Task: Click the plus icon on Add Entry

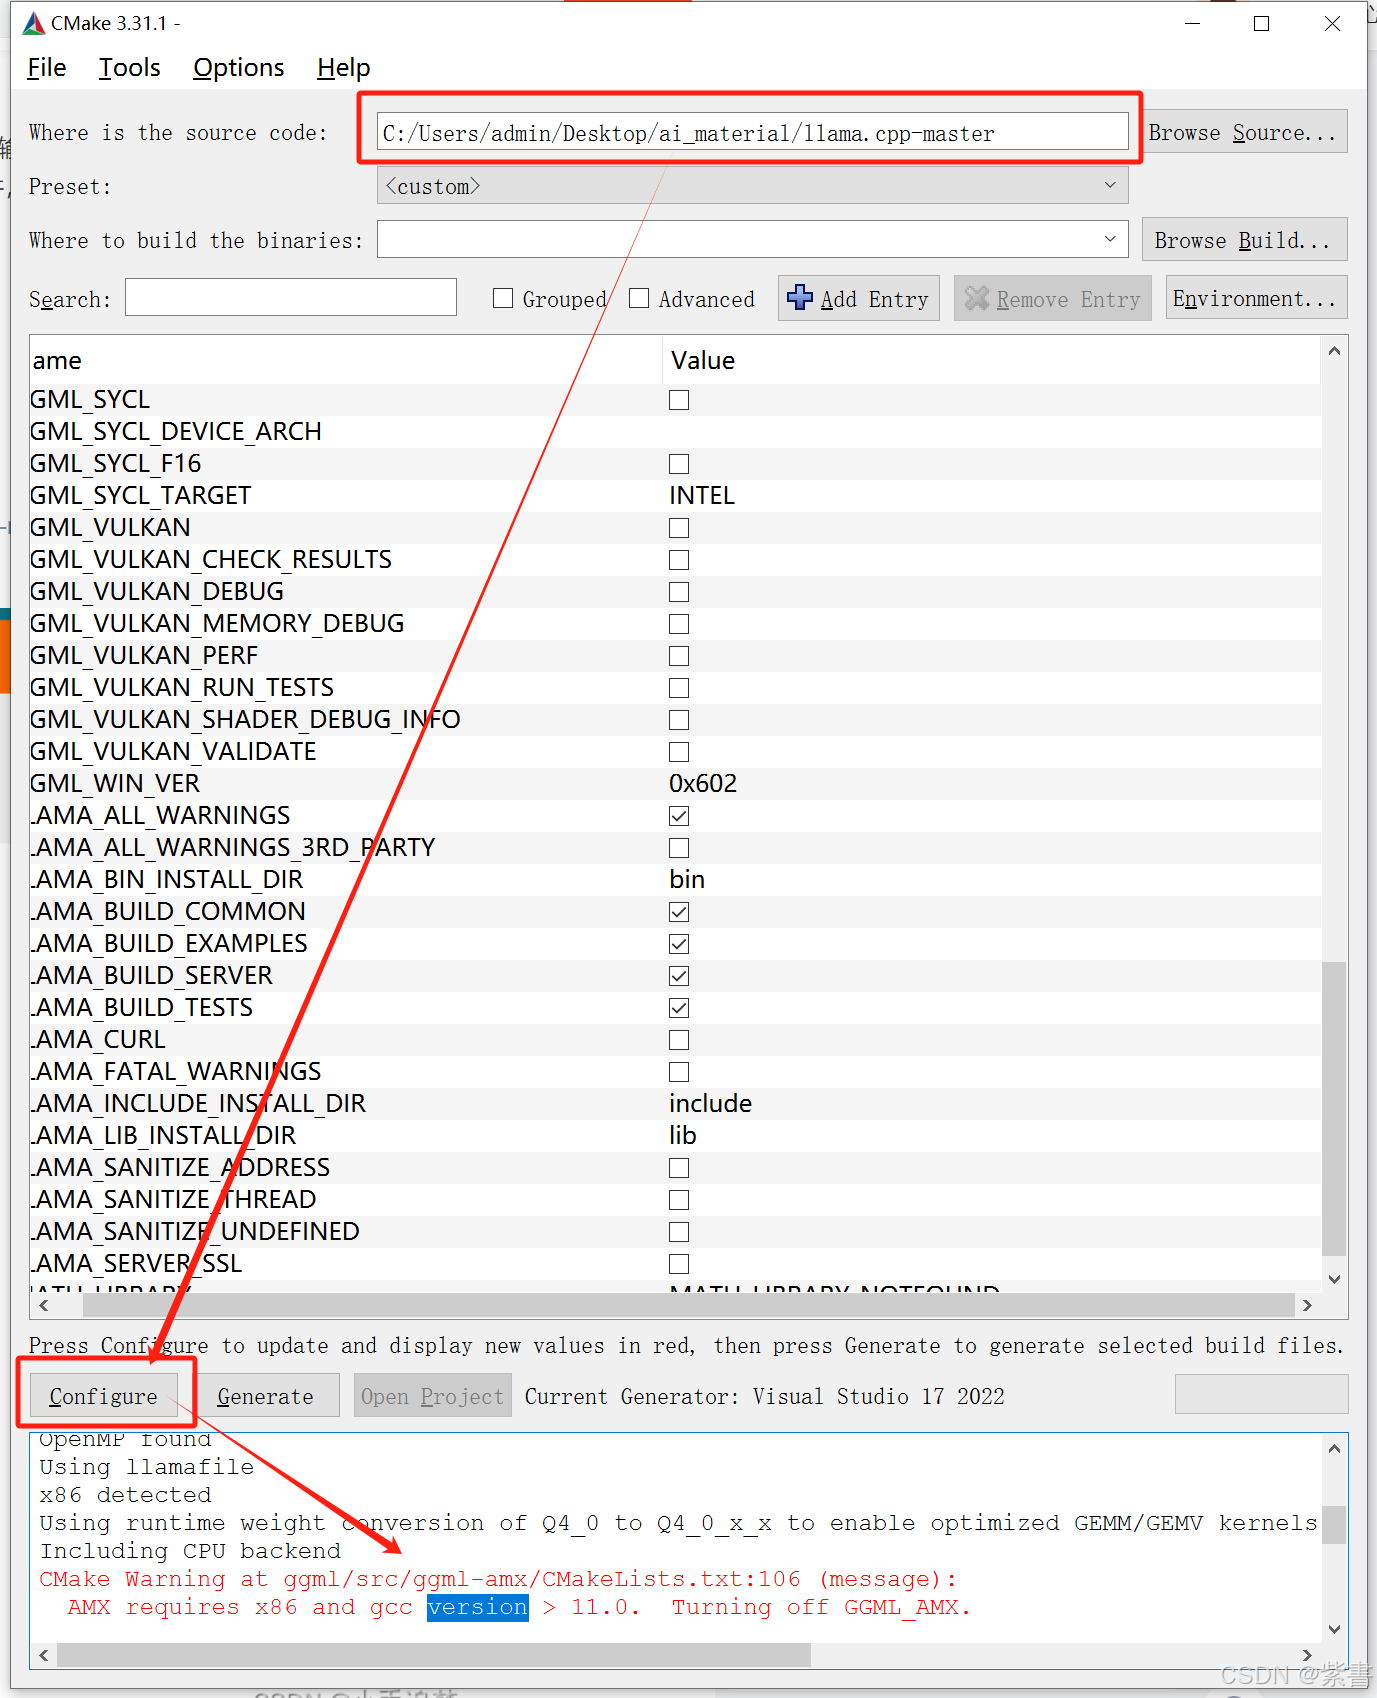Action: [x=800, y=297]
